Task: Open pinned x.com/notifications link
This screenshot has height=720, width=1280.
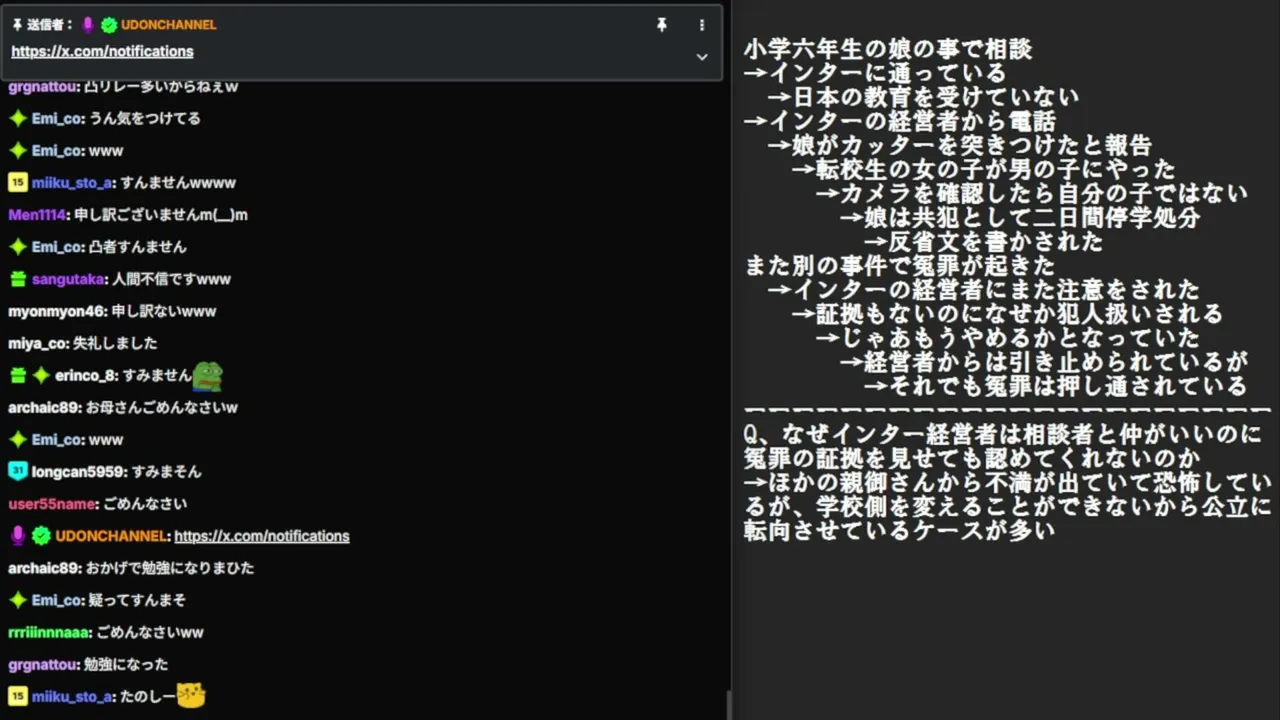Action: [102, 51]
